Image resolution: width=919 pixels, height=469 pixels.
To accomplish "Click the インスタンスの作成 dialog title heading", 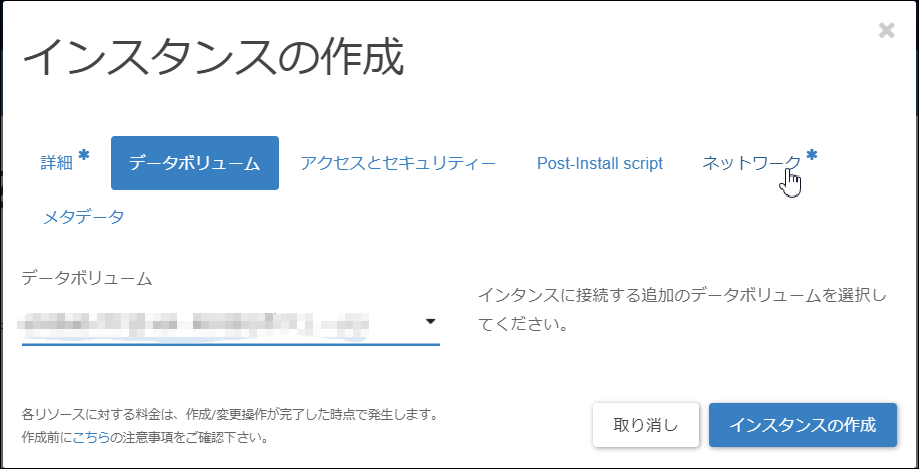I will (213, 57).
